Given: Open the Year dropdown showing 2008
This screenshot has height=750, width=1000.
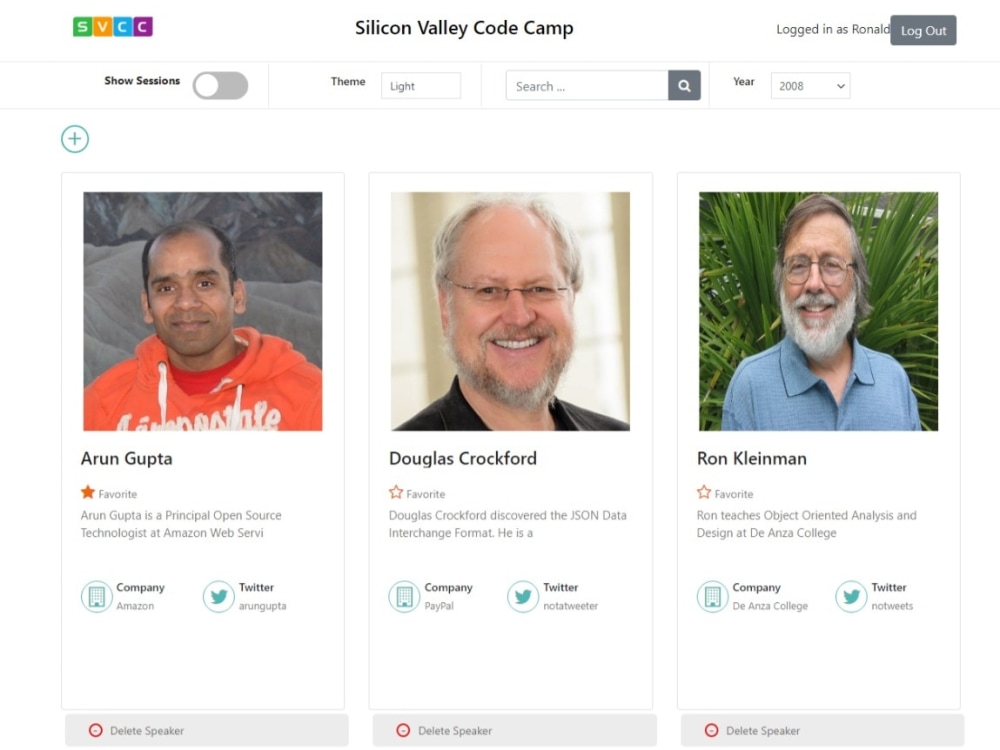Looking at the screenshot, I should click(811, 85).
